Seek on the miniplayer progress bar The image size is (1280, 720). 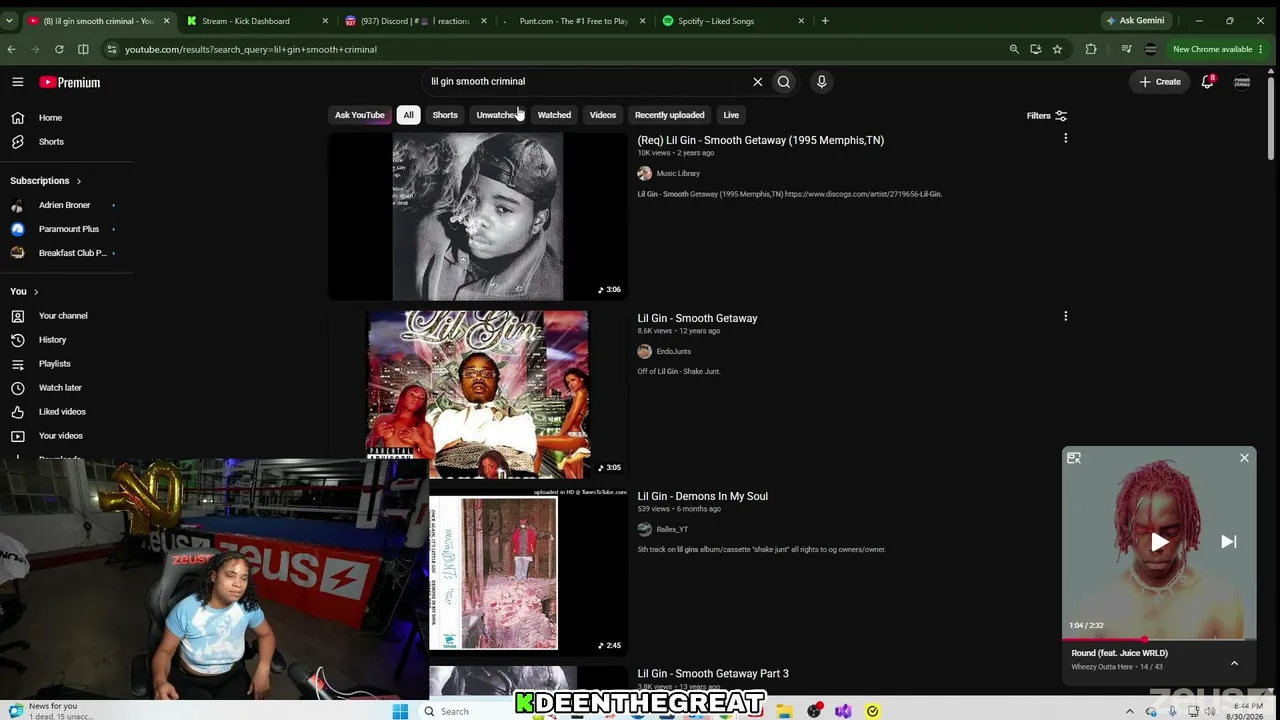1159,638
